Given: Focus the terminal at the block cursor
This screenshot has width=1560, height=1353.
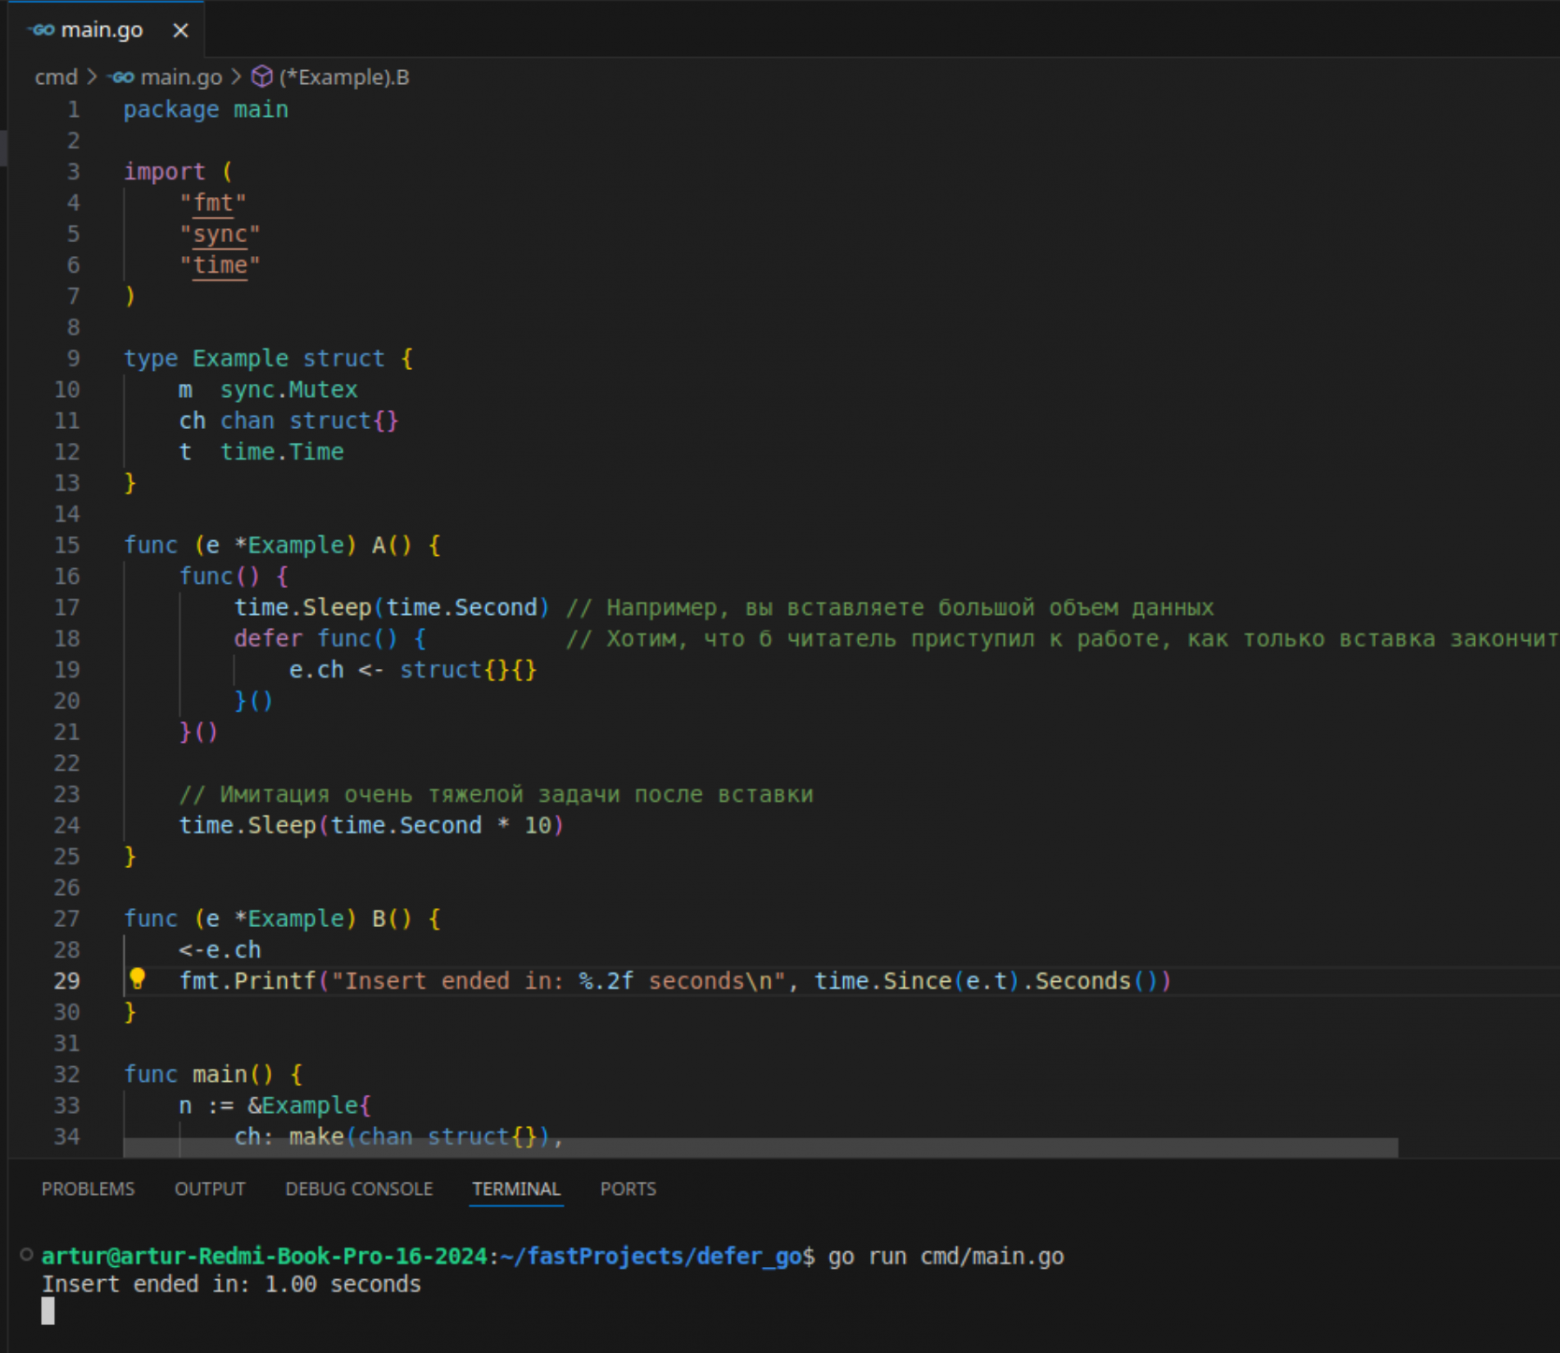Looking at the screenshot, I should tap(48, 1311).
